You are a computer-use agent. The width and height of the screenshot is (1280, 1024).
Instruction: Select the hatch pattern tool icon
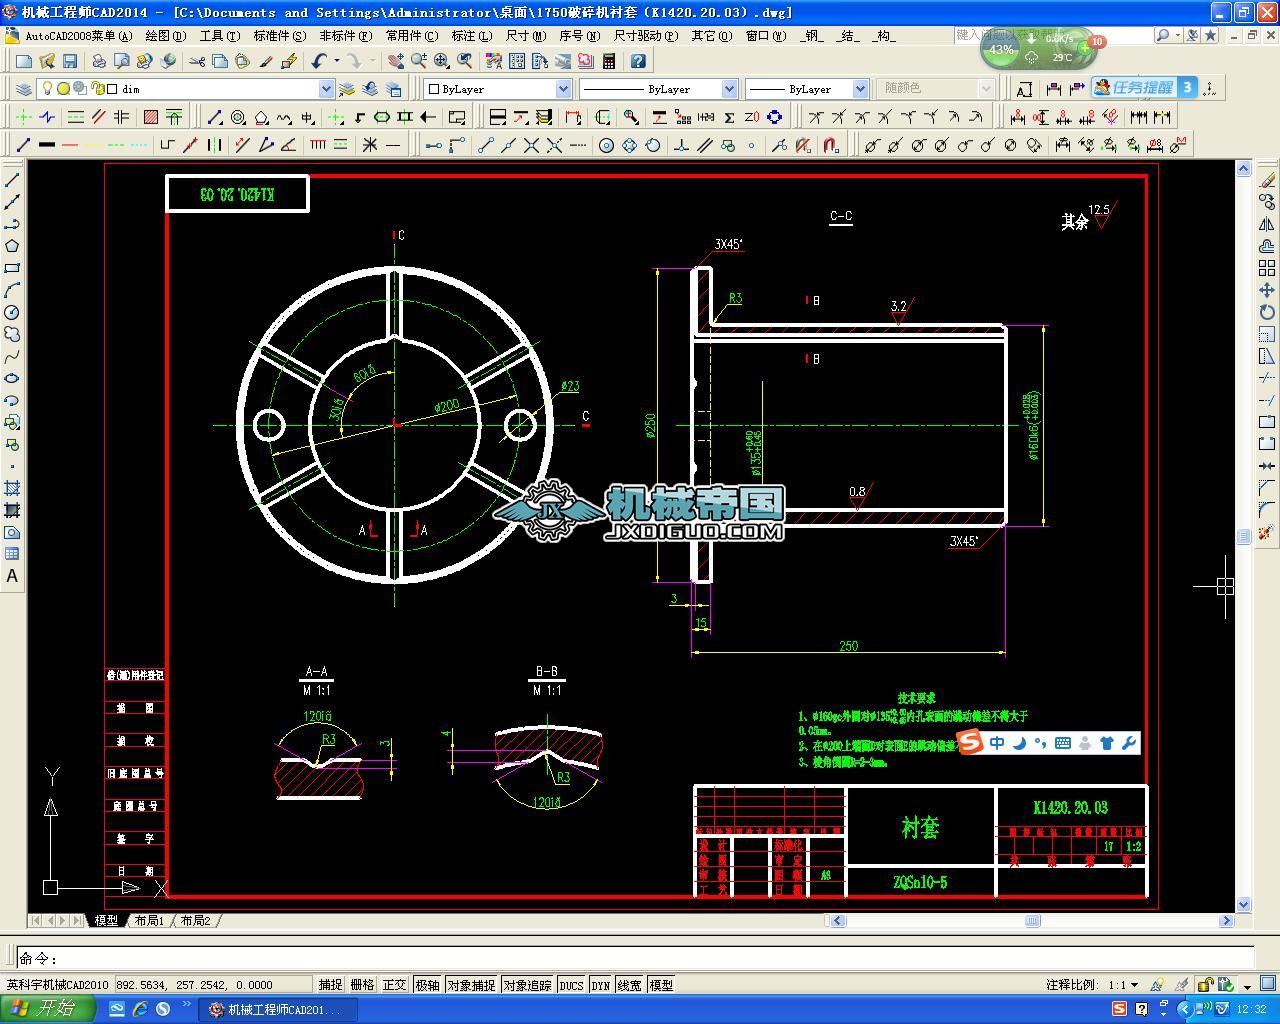pos(151,117)
